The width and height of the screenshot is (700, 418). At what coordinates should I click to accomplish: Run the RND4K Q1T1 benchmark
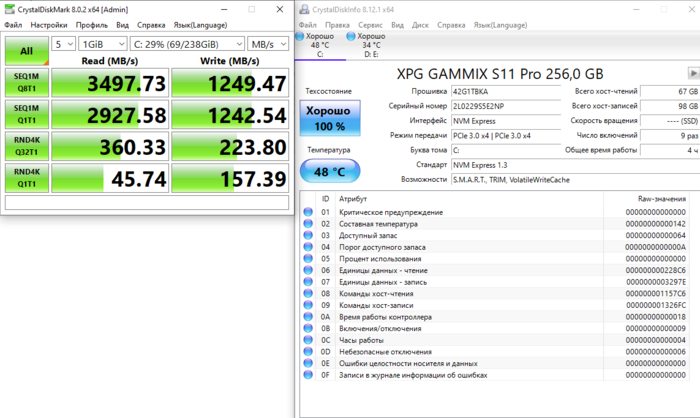point(27,178)
